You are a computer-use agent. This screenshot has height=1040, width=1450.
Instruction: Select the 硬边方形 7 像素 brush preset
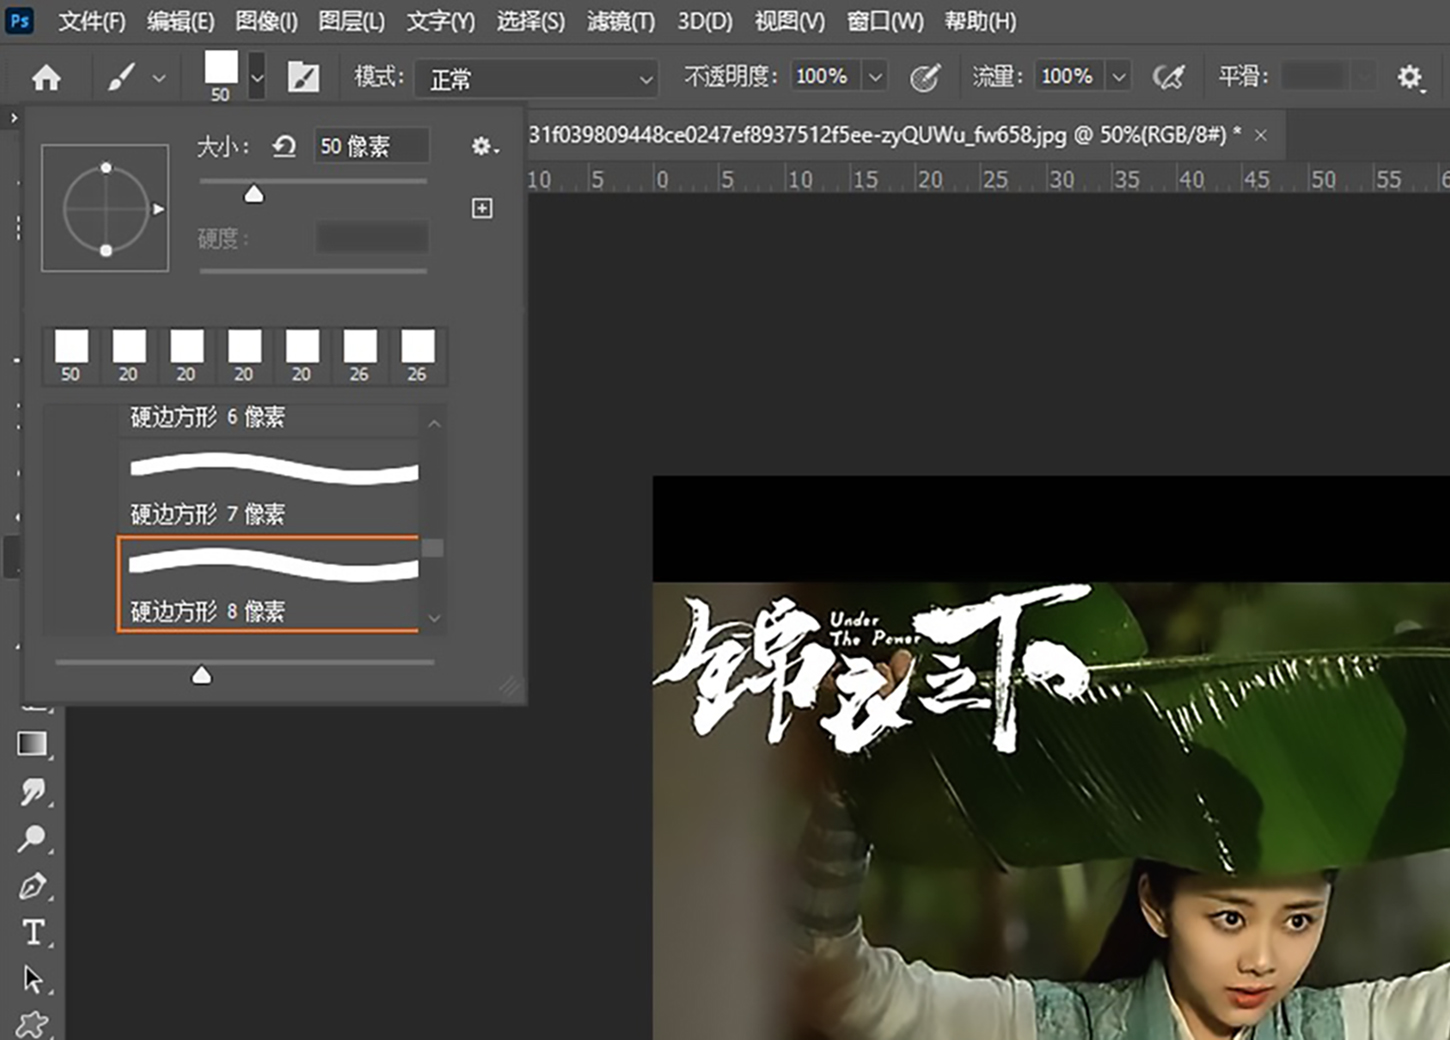pos(270,490)
